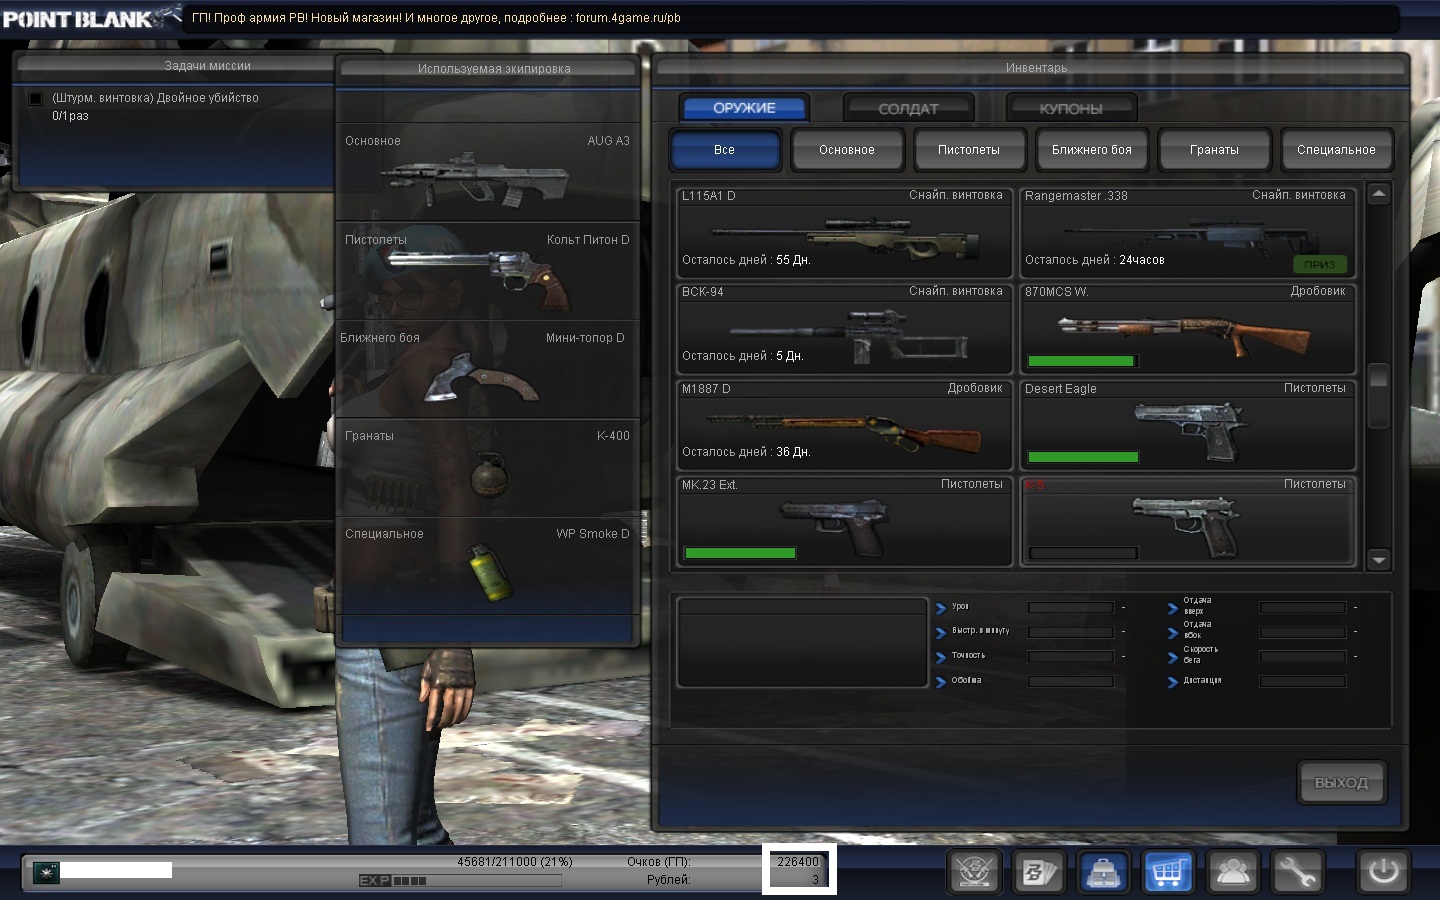Filter inventory by Гранаты
Viewport: 1440px width, 900px height.
(x=1214, y=150)
